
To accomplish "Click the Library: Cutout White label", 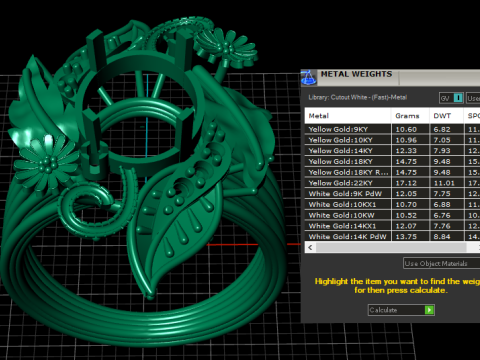I will (358, 98).
